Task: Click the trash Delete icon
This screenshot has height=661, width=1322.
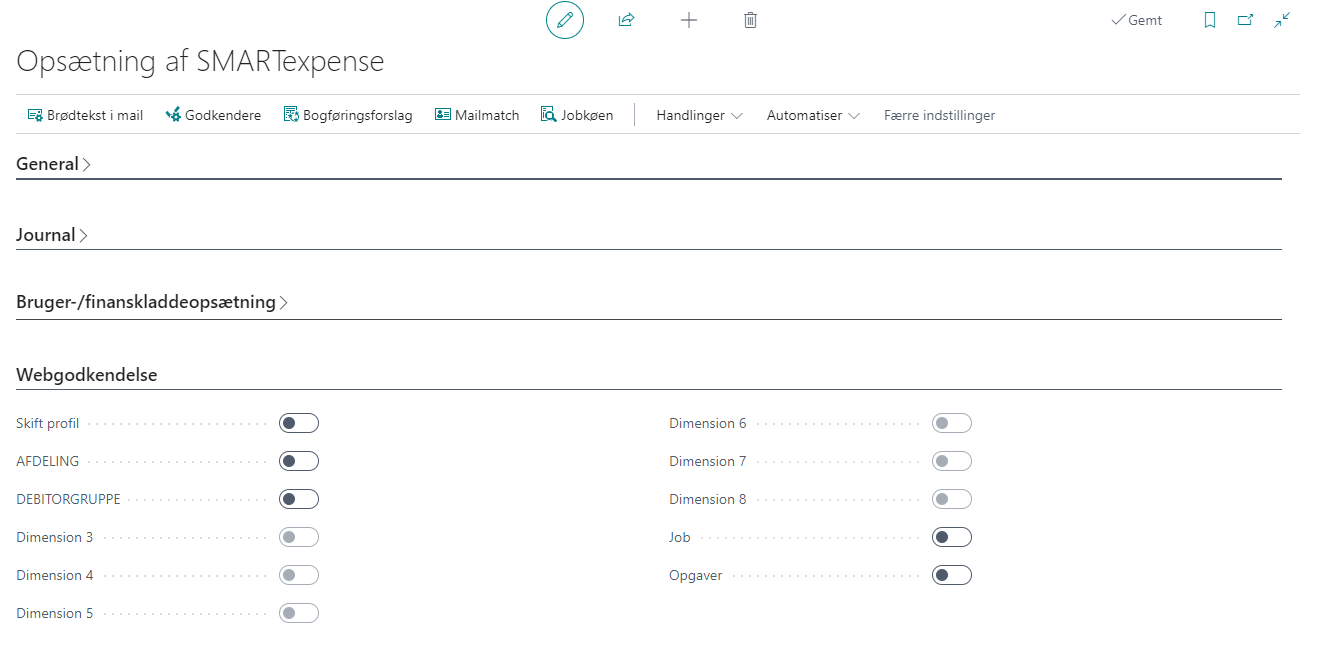Action: click(750, 20)
